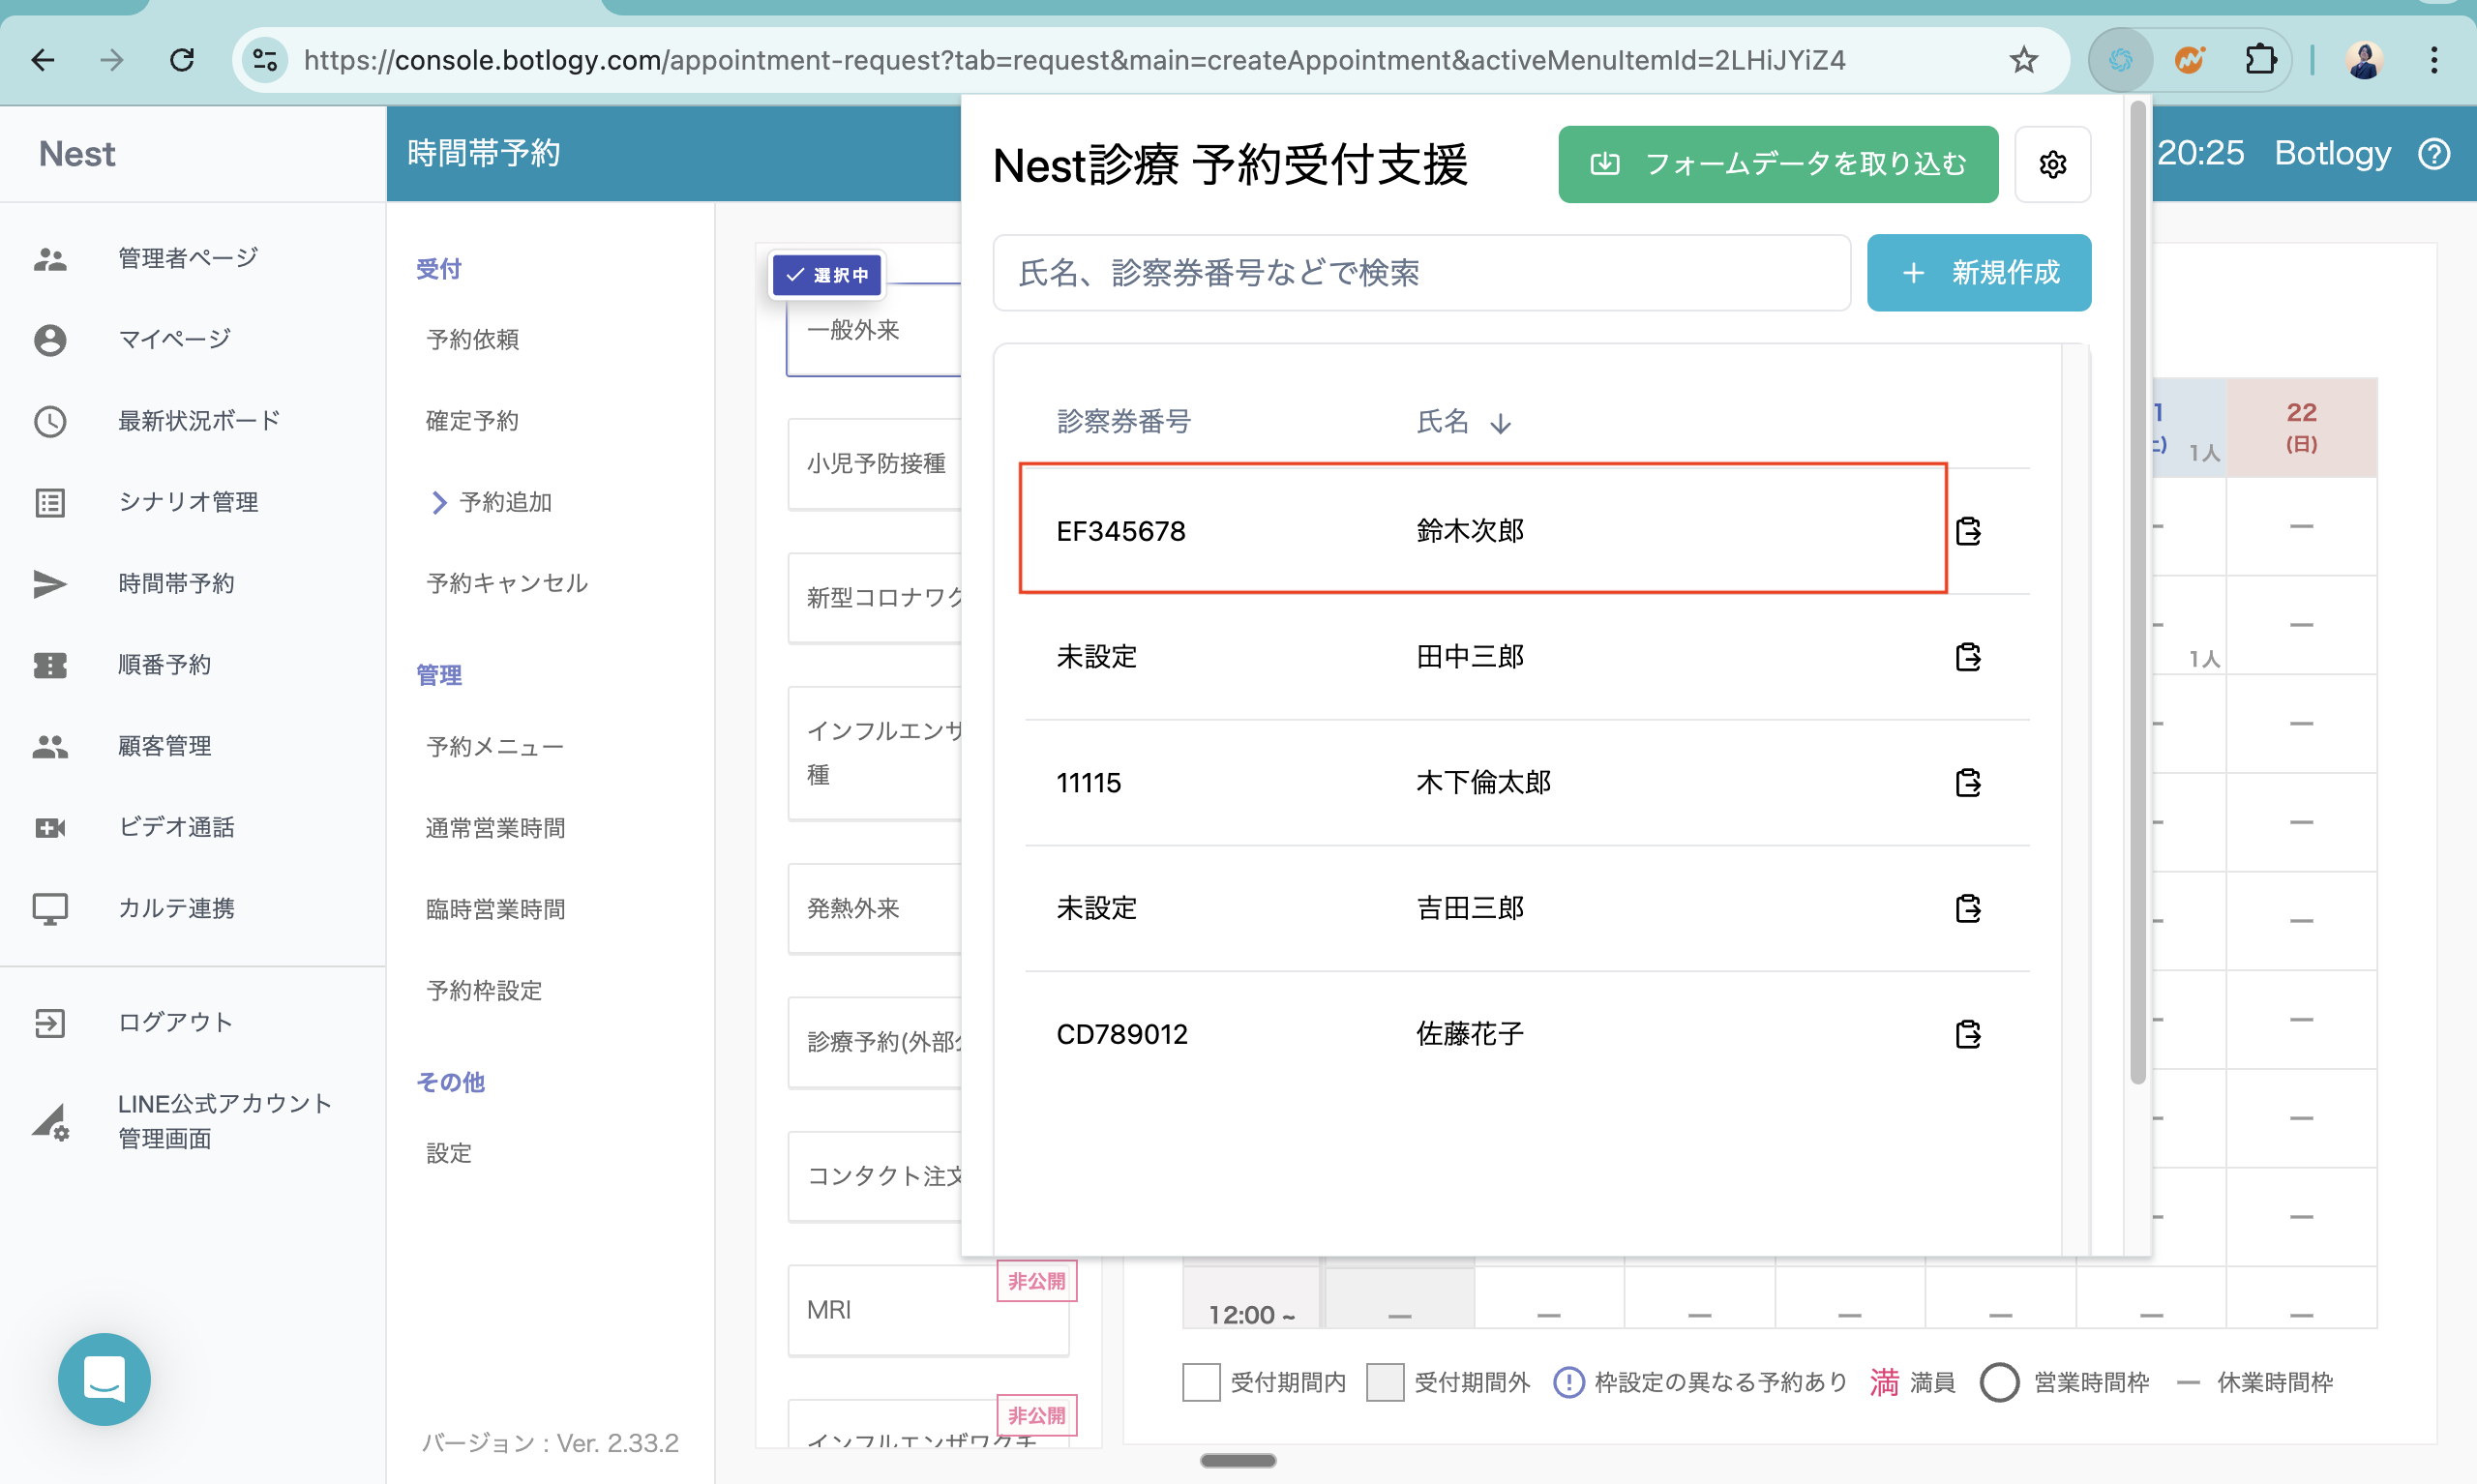Click the help question mark icon
Screen dimensions: 2477x1484
2435,154
